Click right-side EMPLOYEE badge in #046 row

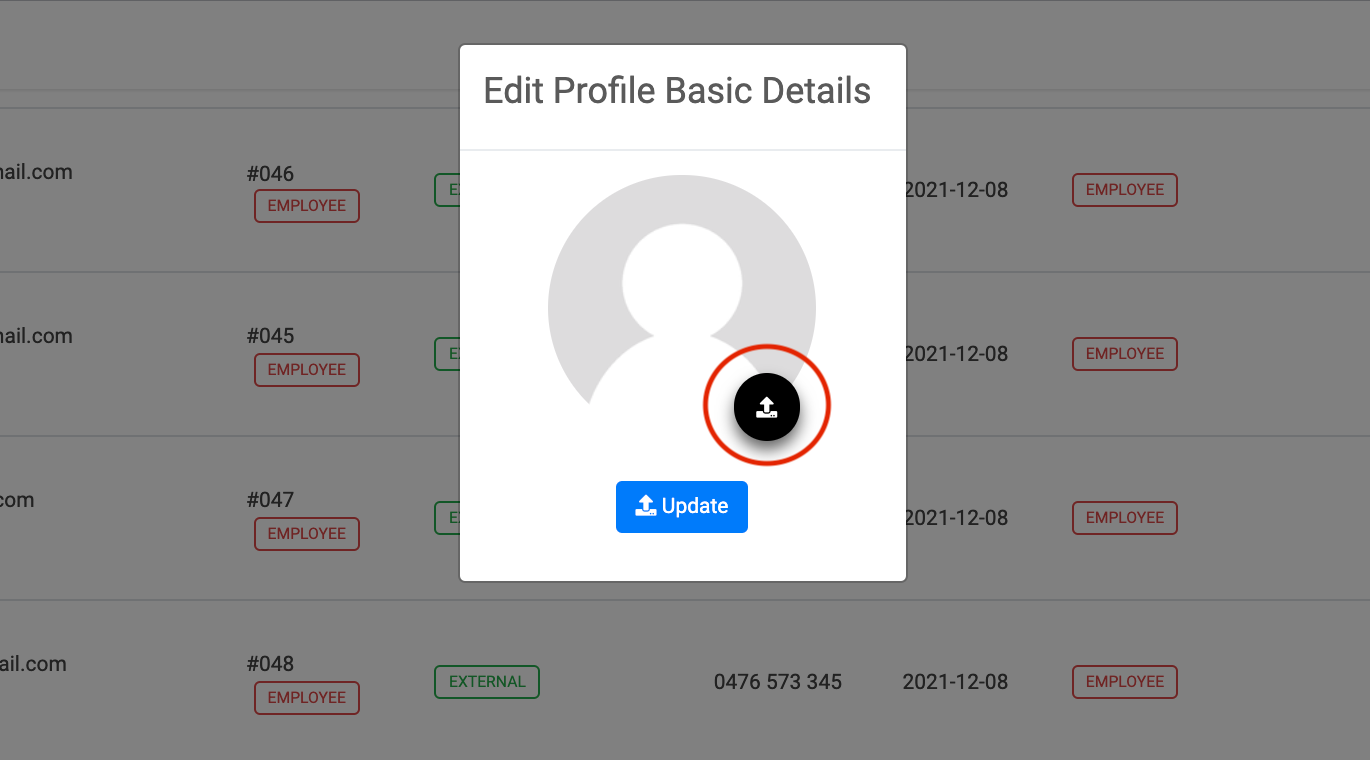tap(1125, 190)
